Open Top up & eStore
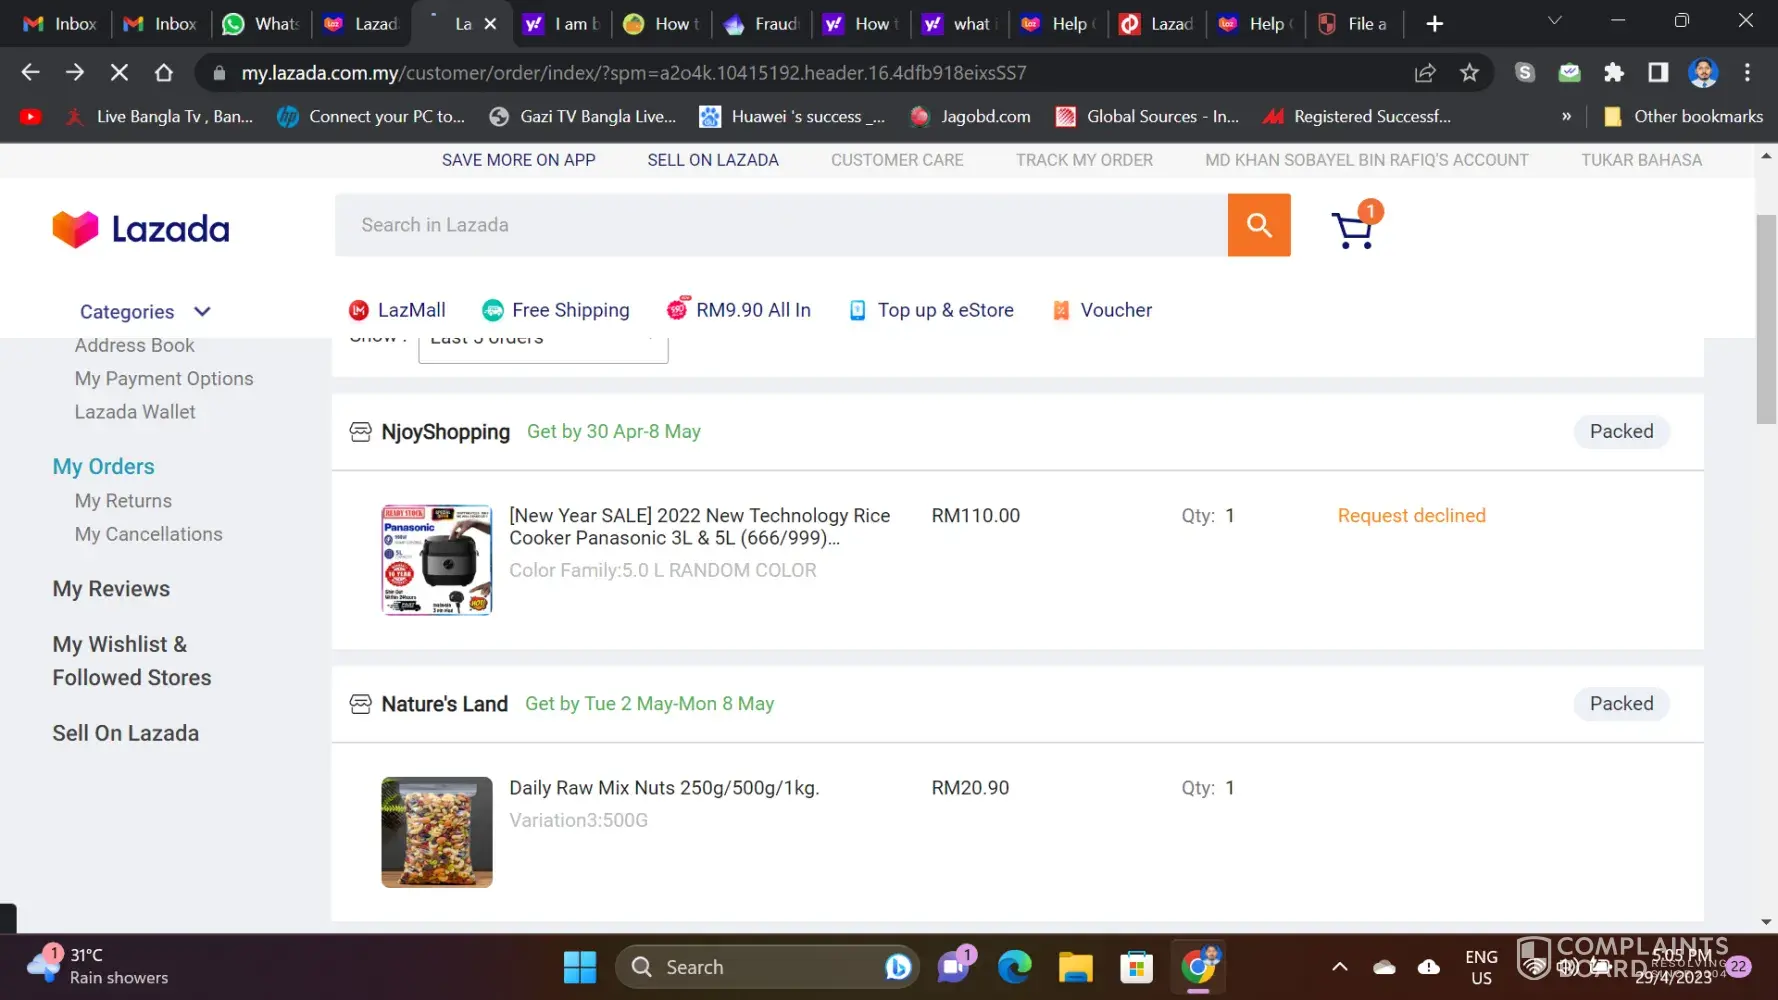 pyautogui.click(x=931, y=310)
